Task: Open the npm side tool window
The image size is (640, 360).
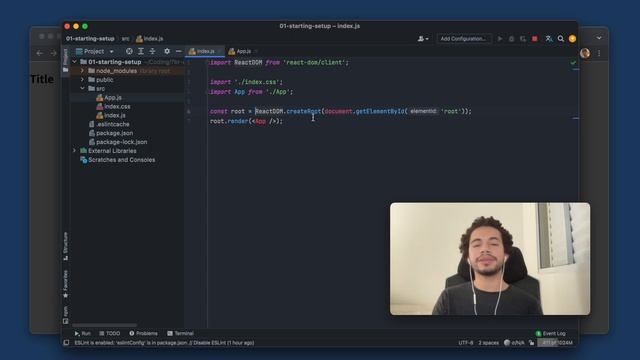Action: pos(65,315)
